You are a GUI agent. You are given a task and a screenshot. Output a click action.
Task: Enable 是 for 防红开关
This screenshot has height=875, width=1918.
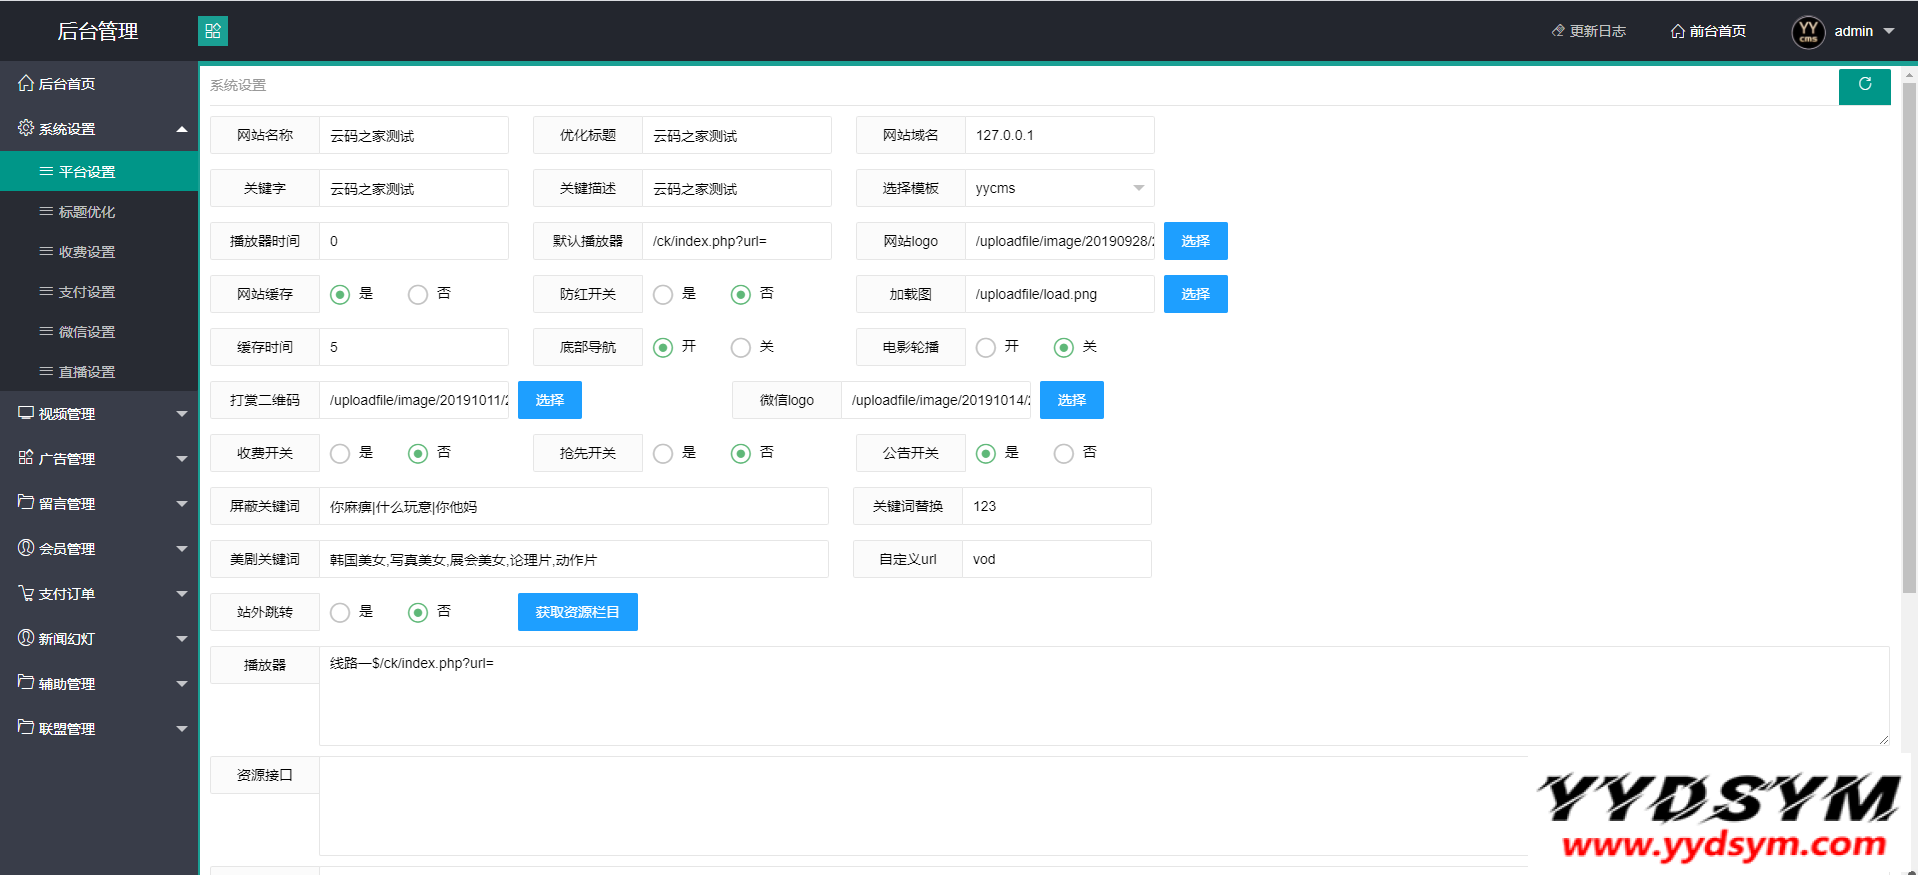pos(663,294)
